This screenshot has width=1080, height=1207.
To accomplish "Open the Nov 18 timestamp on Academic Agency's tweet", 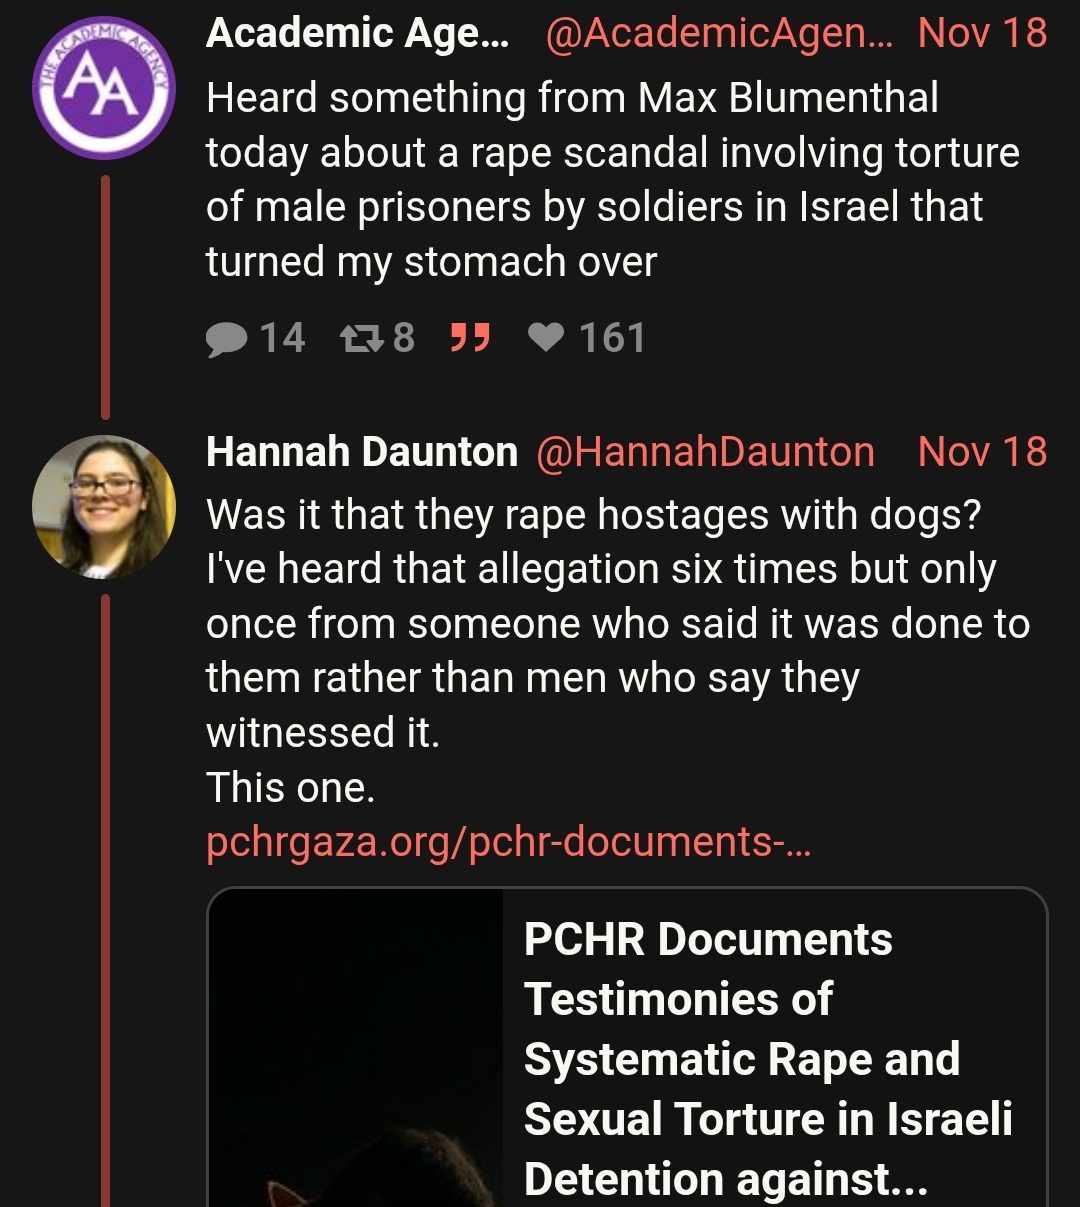I will (x=982, y=34).
